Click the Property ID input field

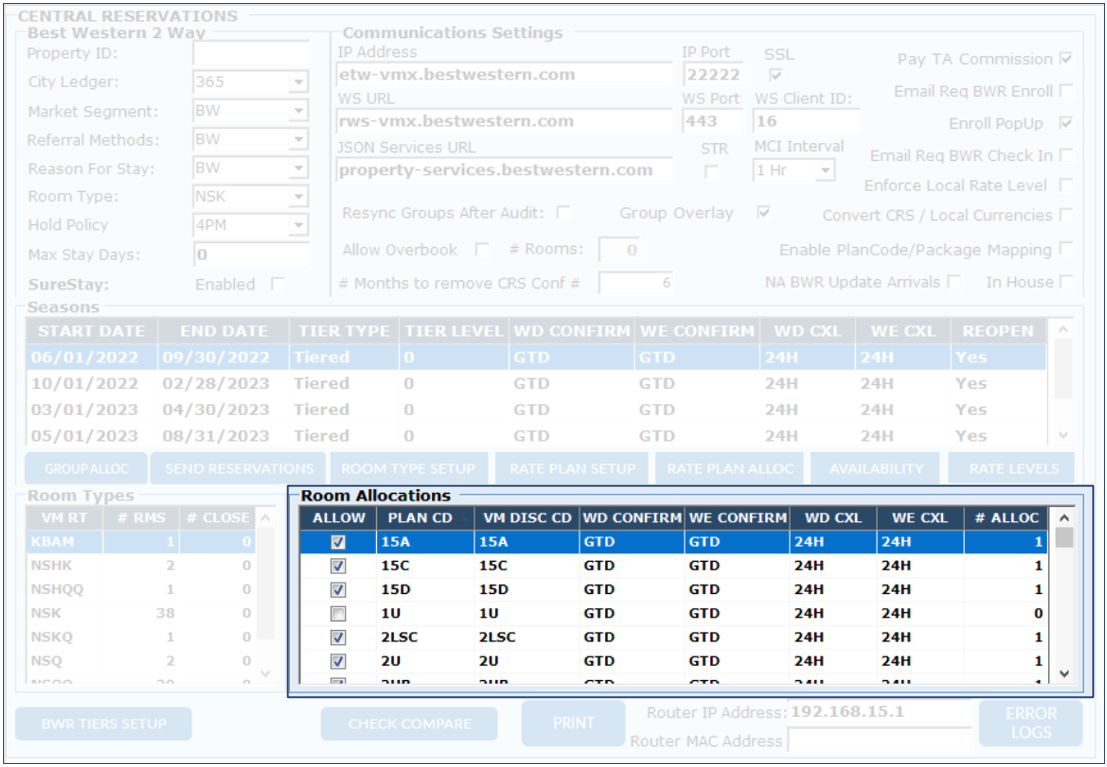(x=251, y=54)
